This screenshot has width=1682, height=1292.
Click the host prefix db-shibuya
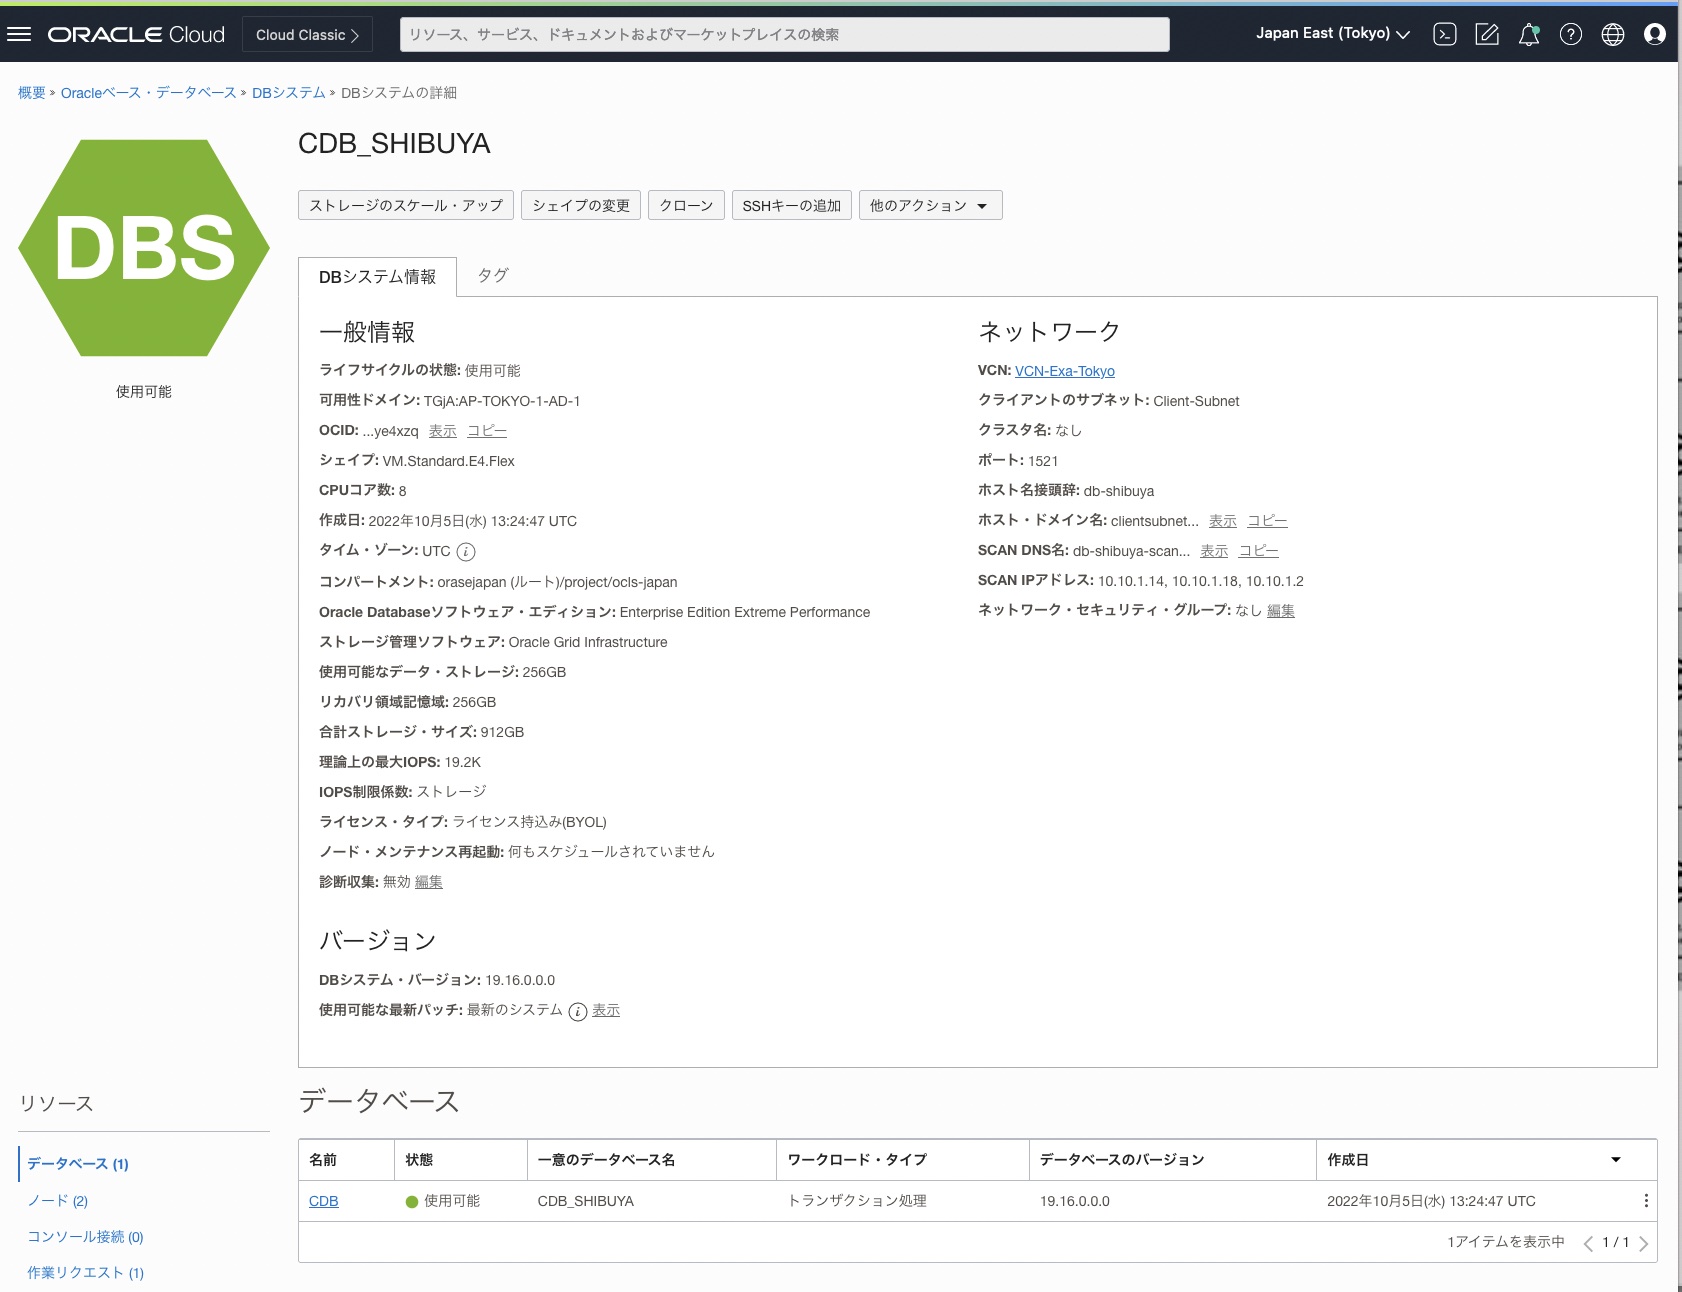pos(1119,491)
